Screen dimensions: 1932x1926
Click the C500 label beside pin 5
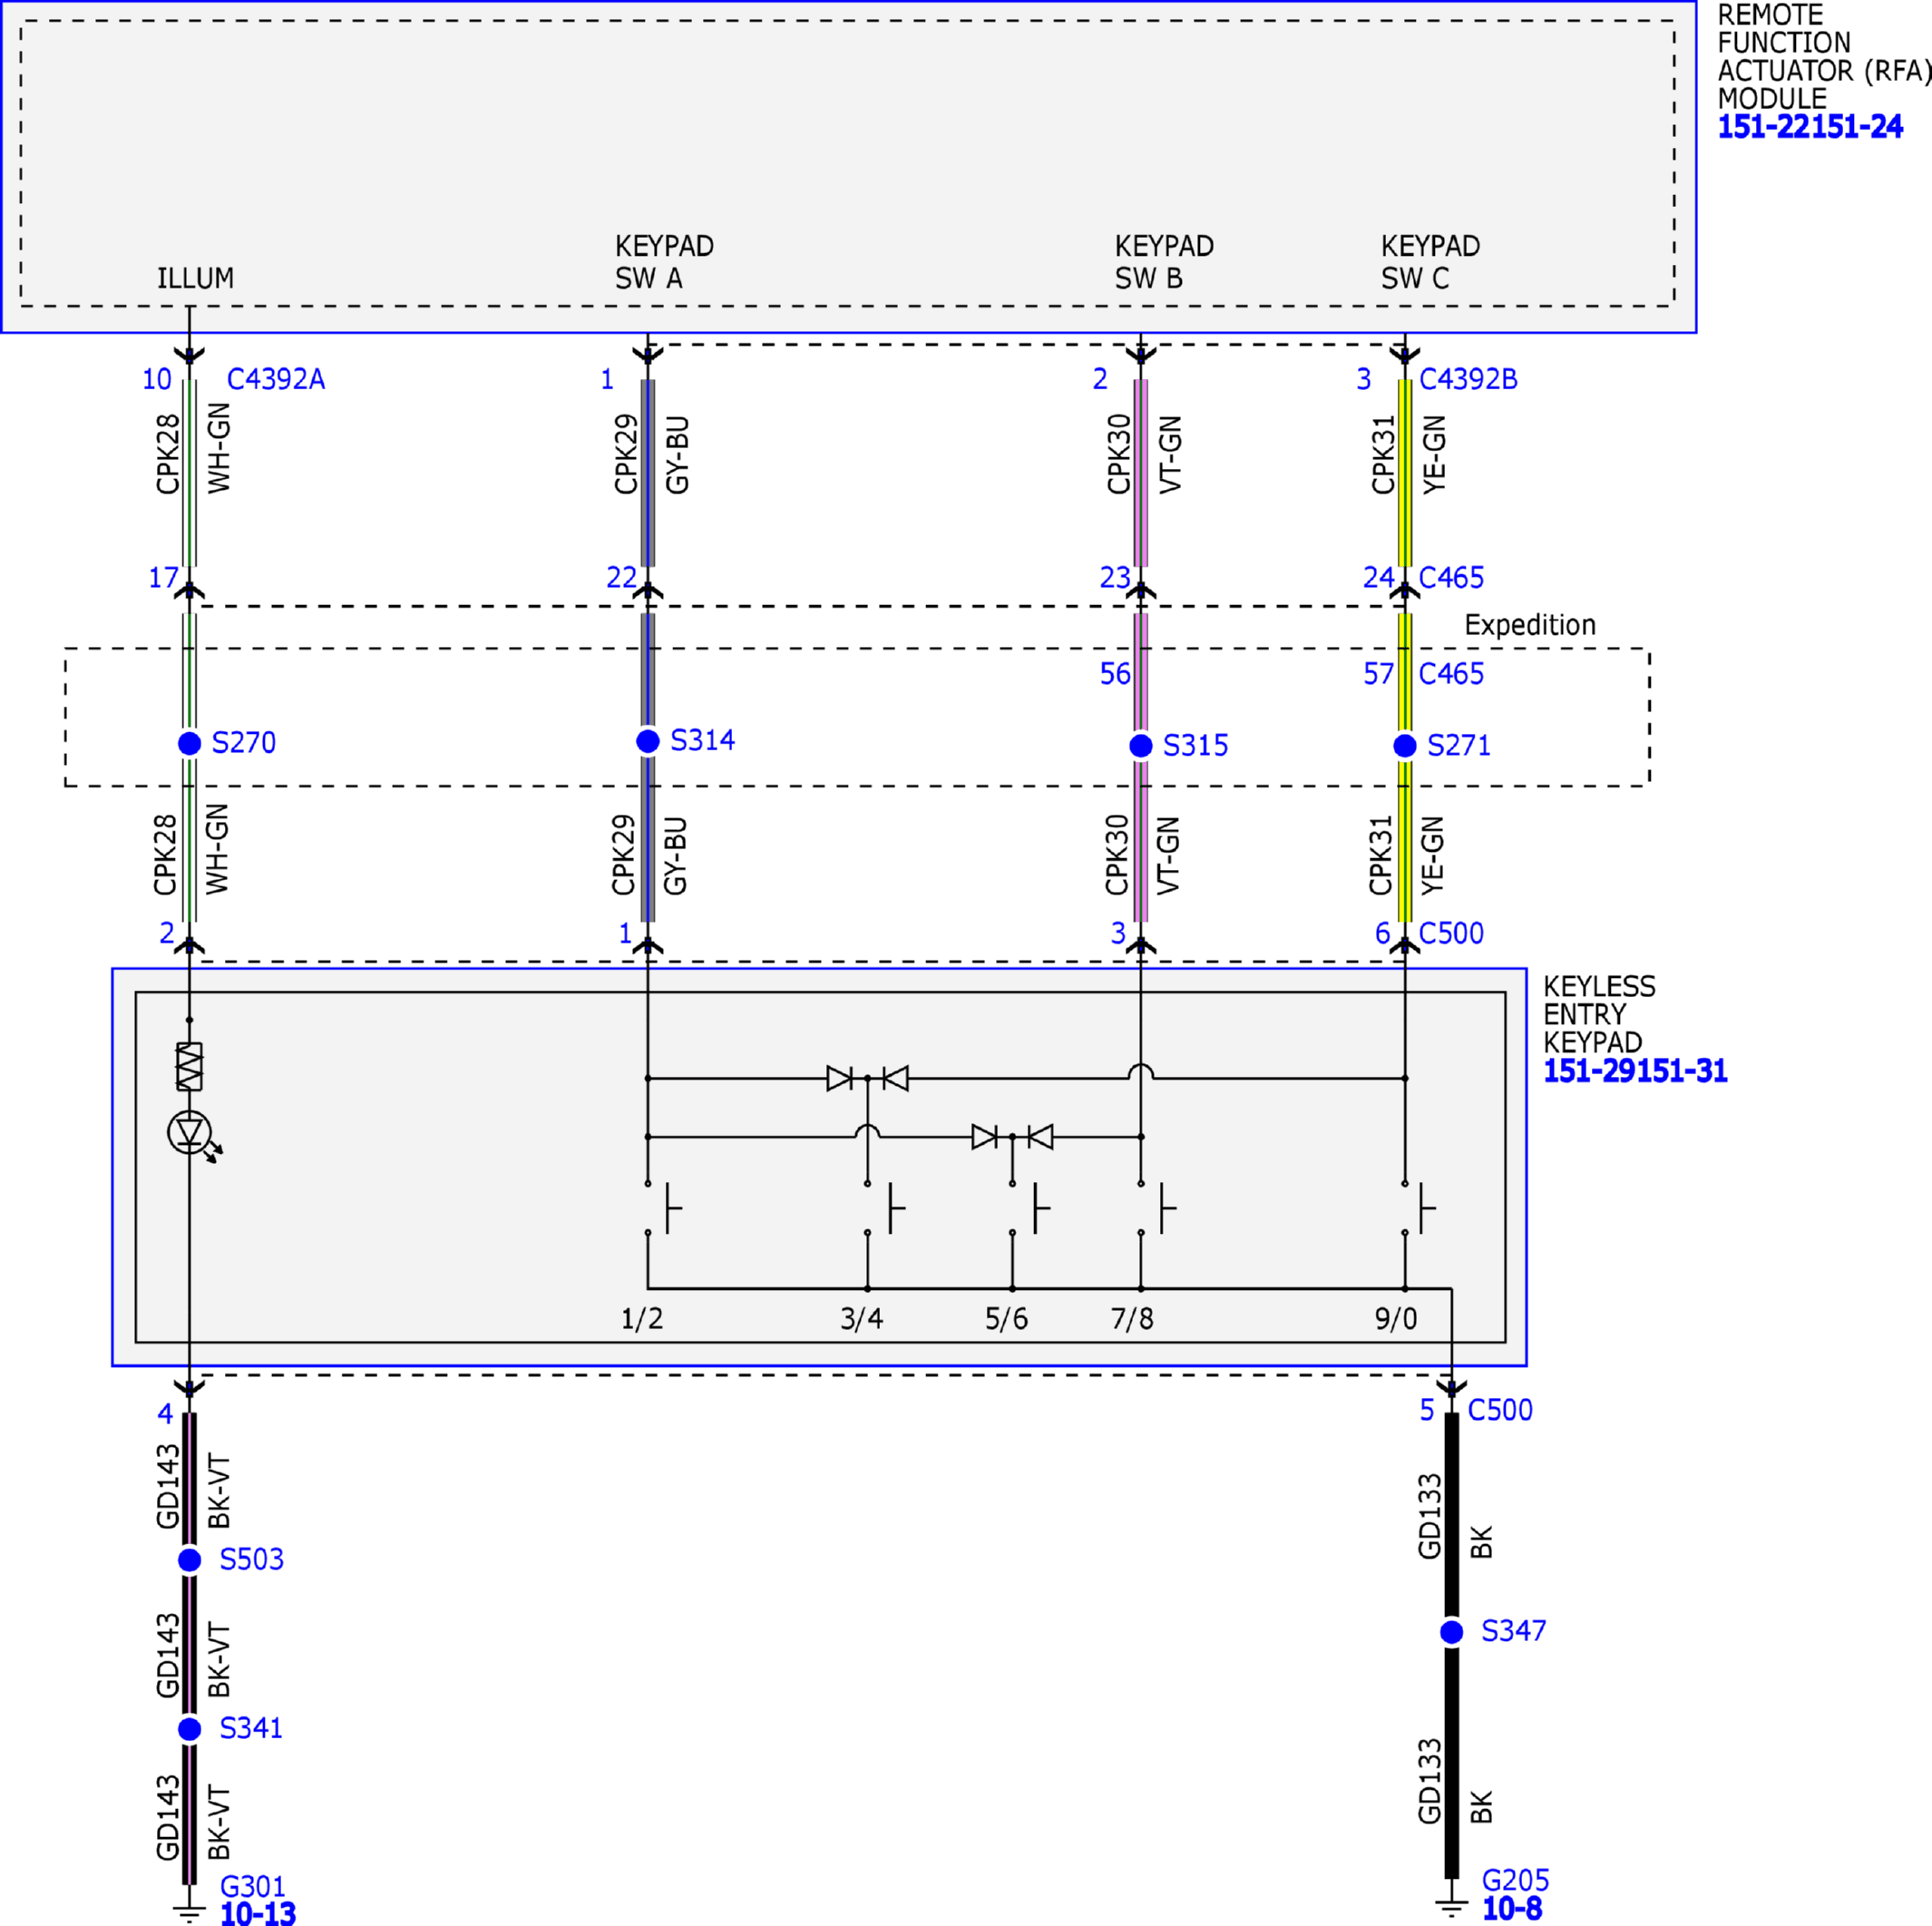tap(1500, 1410)
